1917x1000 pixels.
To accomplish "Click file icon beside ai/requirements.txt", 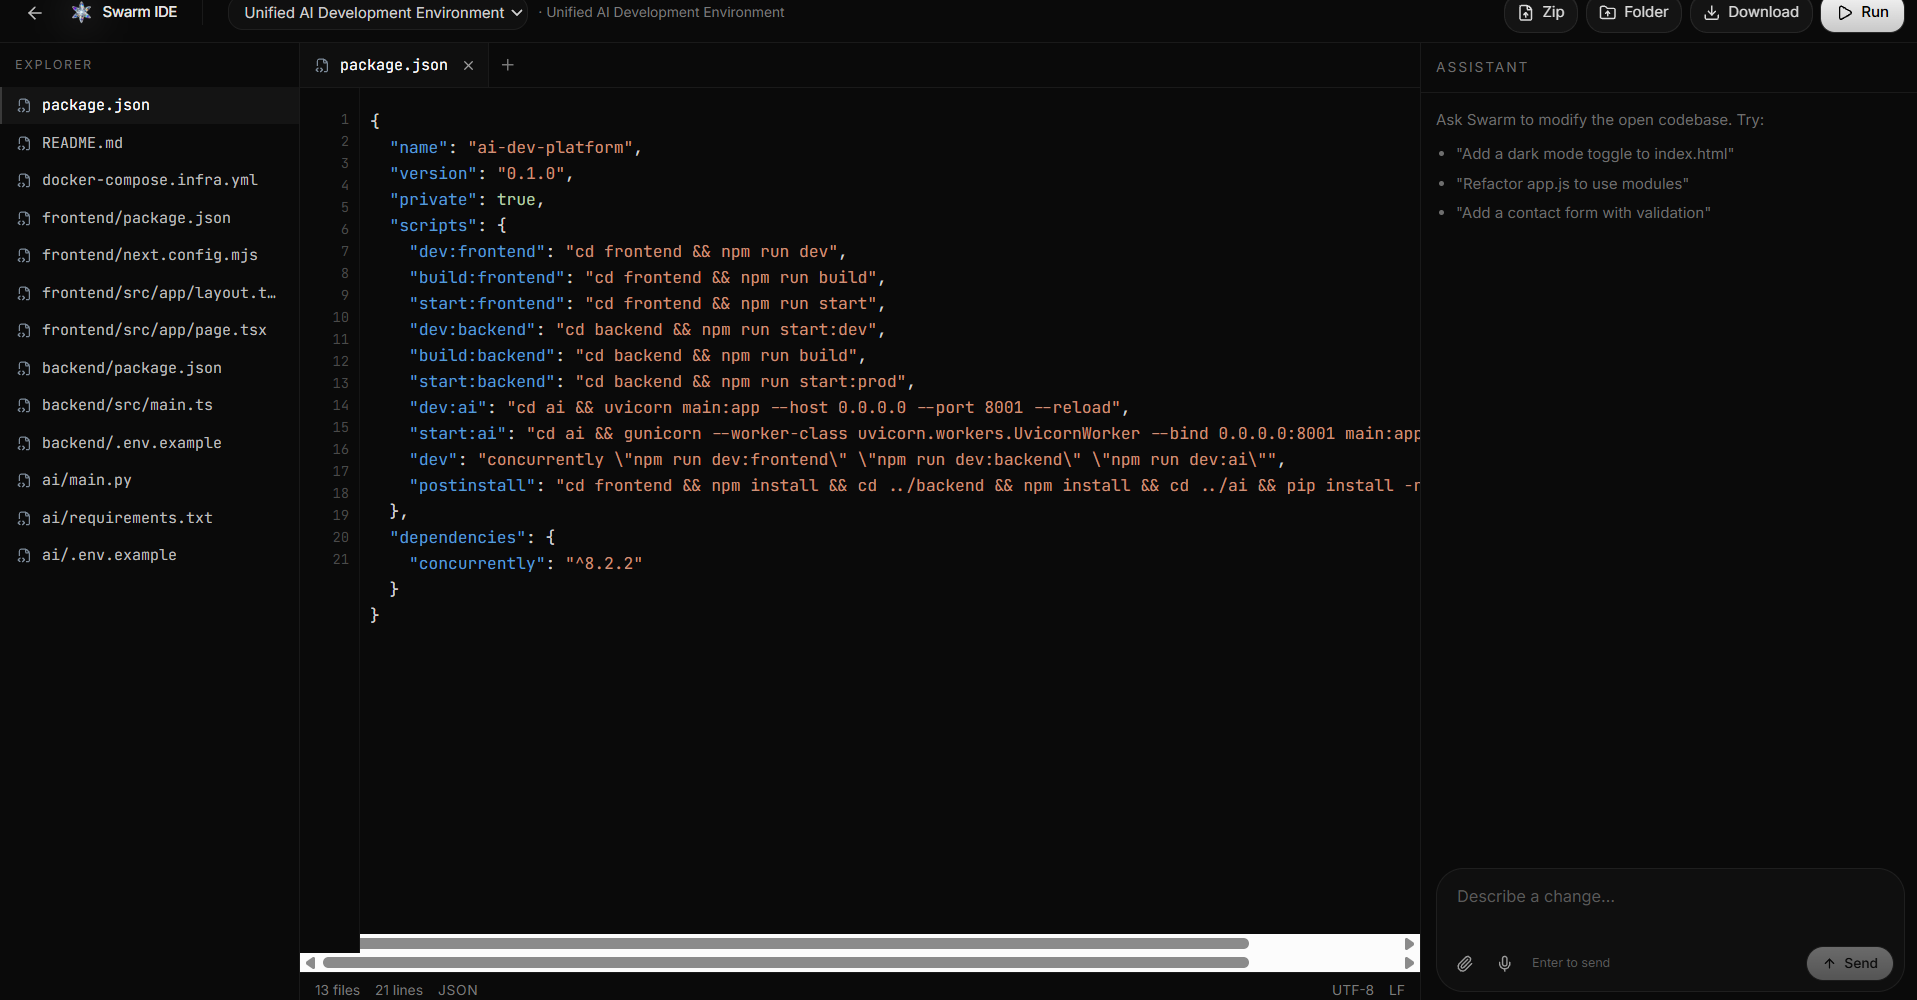I will [x=24, y=518].
